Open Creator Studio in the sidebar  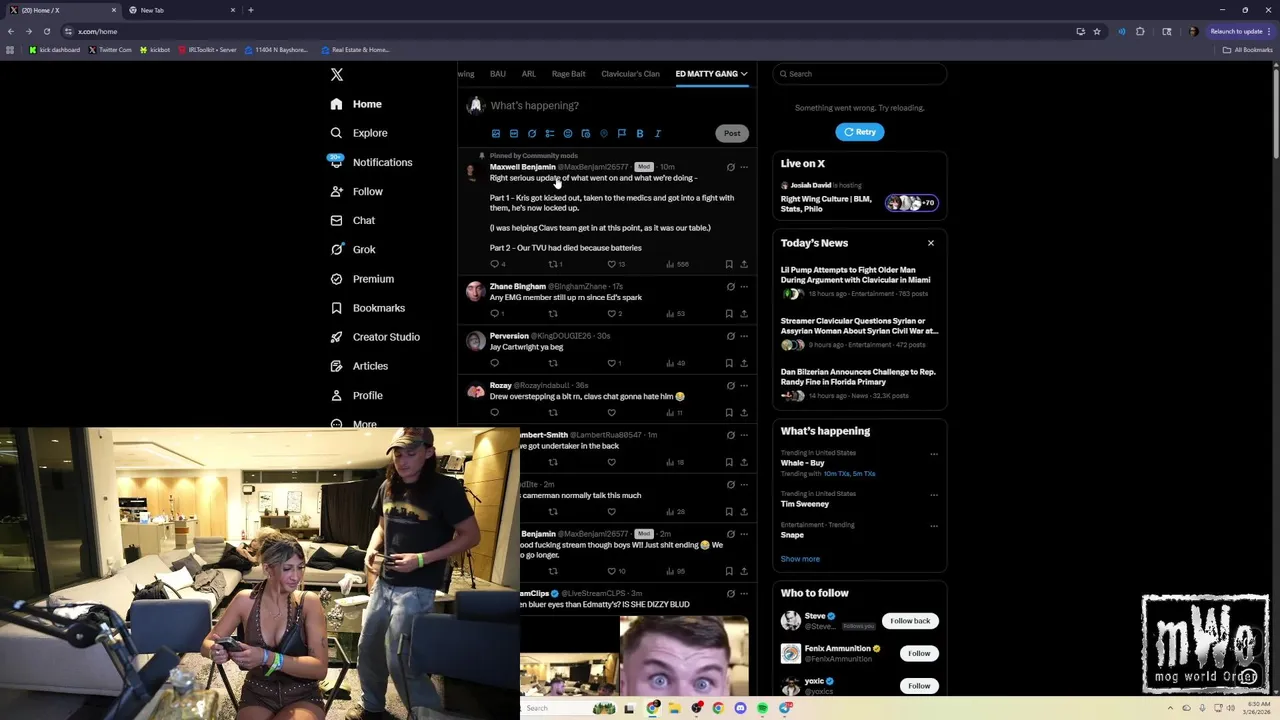(374, 337)
